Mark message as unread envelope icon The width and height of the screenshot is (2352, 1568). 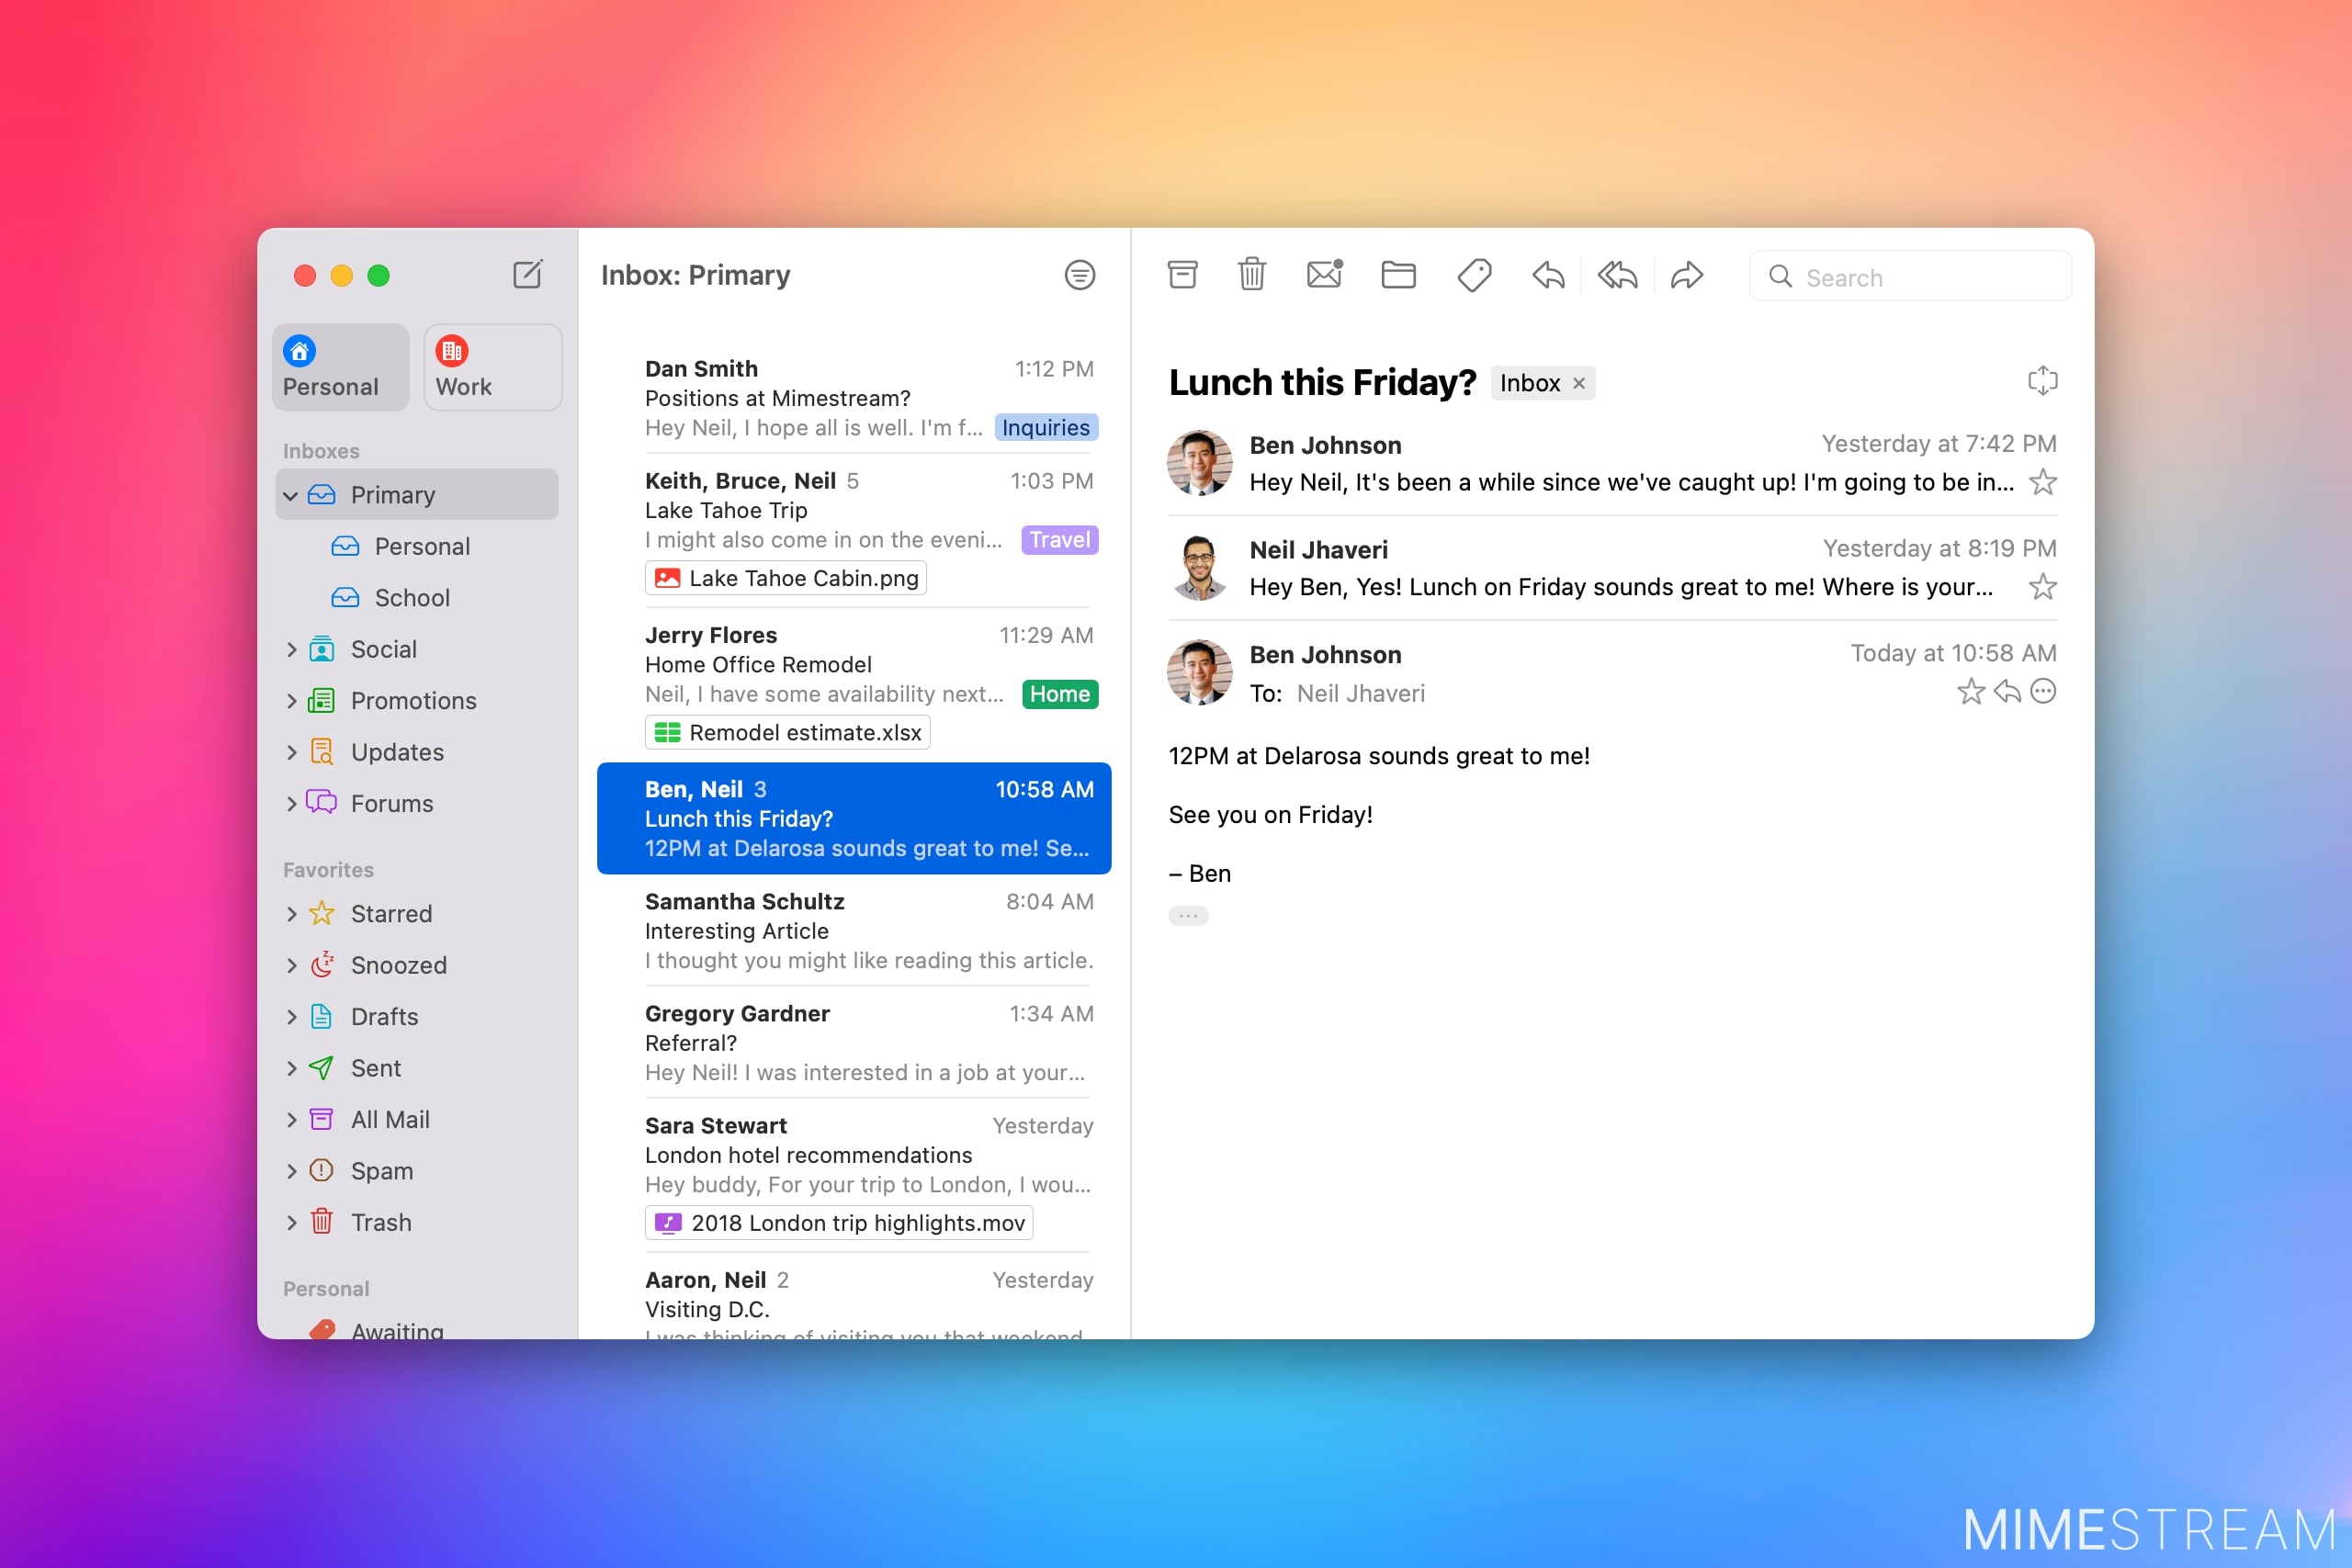1324,274
